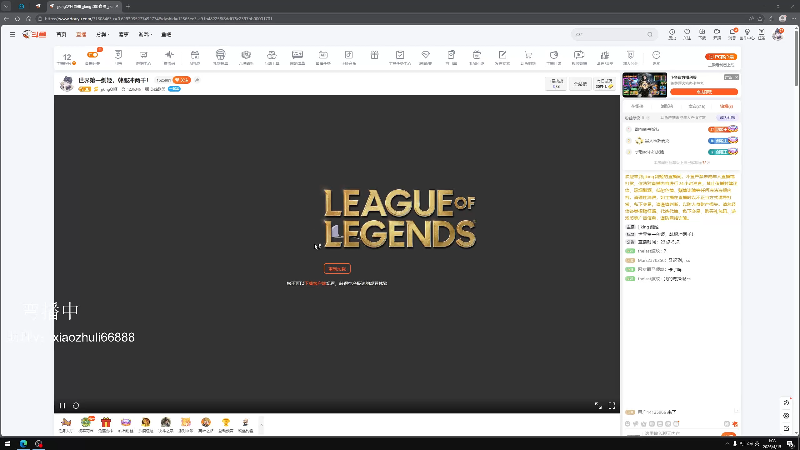Expand the gift bar using the small arrow
The height and width of the screenshot is (450, 800).
point(261,424)
